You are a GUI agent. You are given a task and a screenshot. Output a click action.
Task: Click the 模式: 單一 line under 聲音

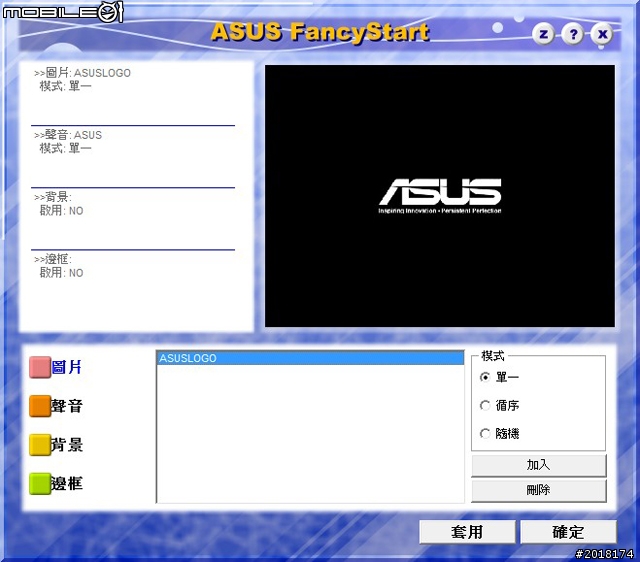pyautogui.click(x=65, y=148)
